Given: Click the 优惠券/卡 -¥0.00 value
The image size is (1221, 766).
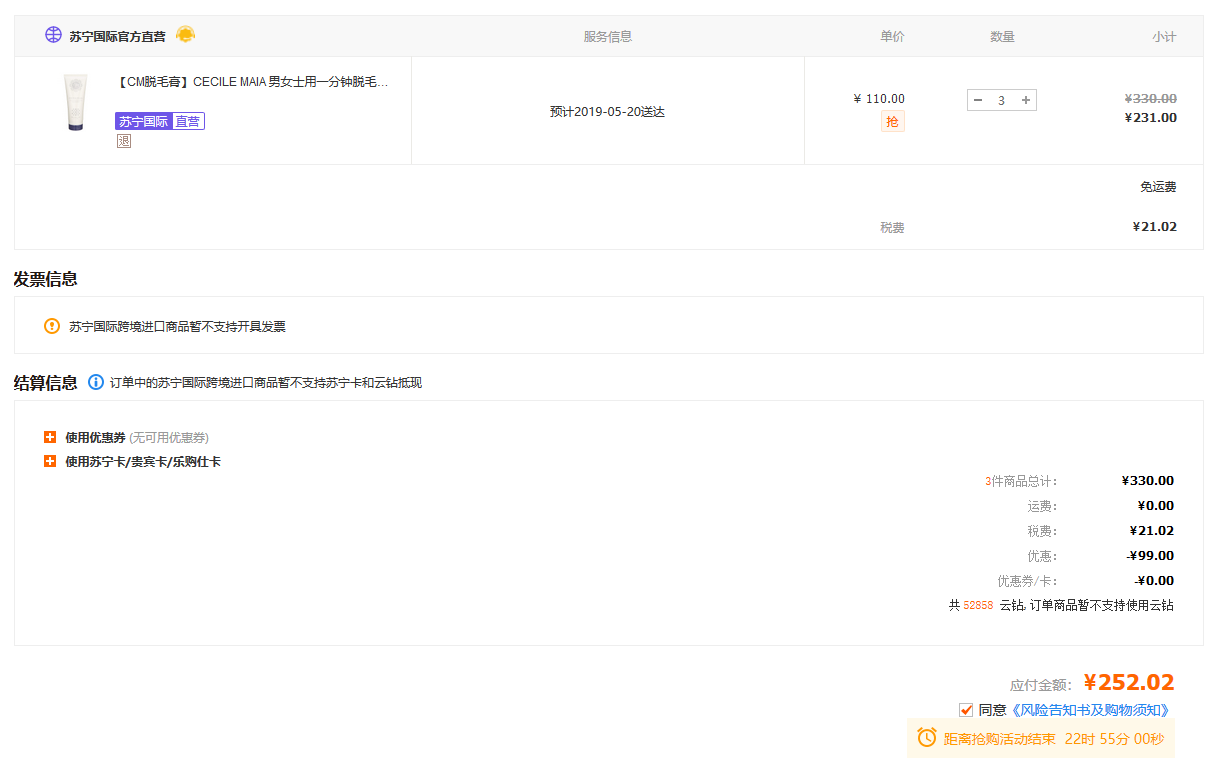Looking at the screenshot, I should tap(1154, 581).
